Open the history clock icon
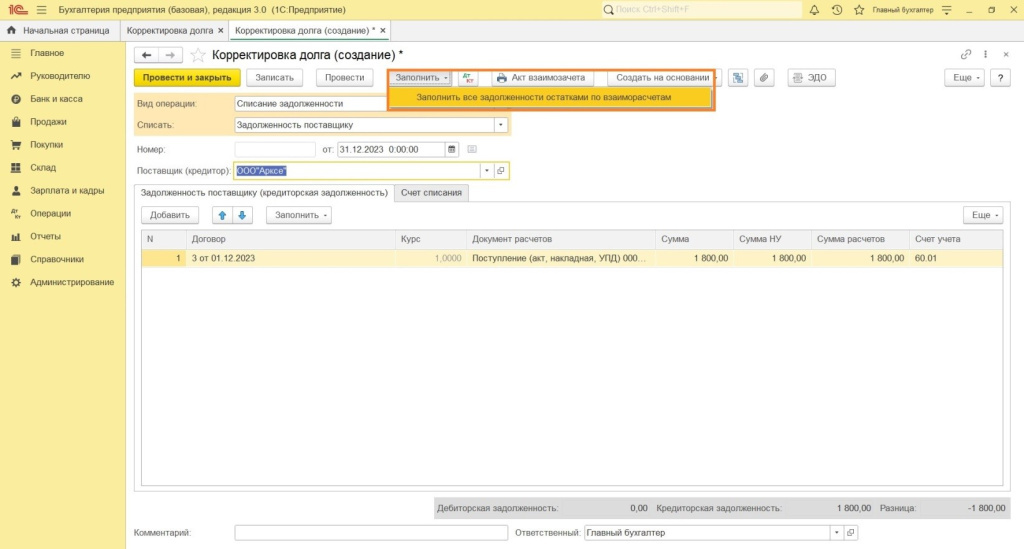Viewport: 1024px width, 549px height. pos(837,10)
